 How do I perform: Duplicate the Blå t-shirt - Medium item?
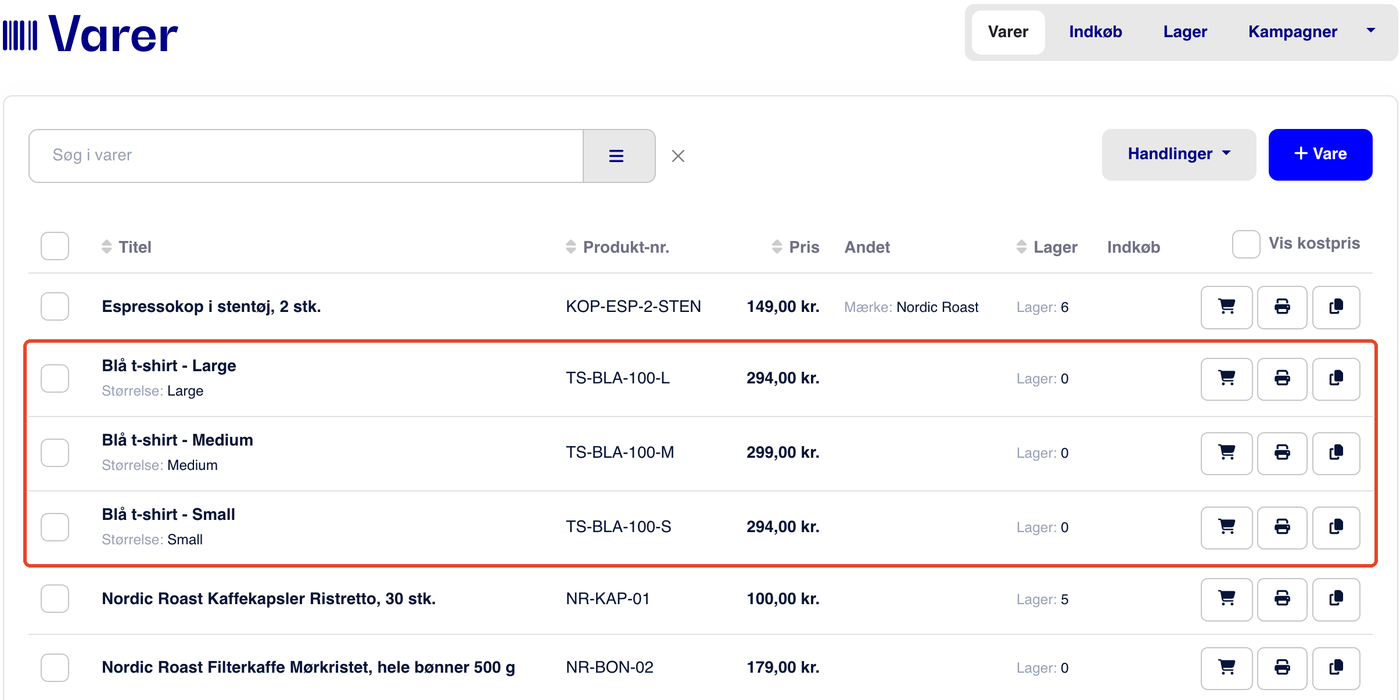coord(1336,453)
